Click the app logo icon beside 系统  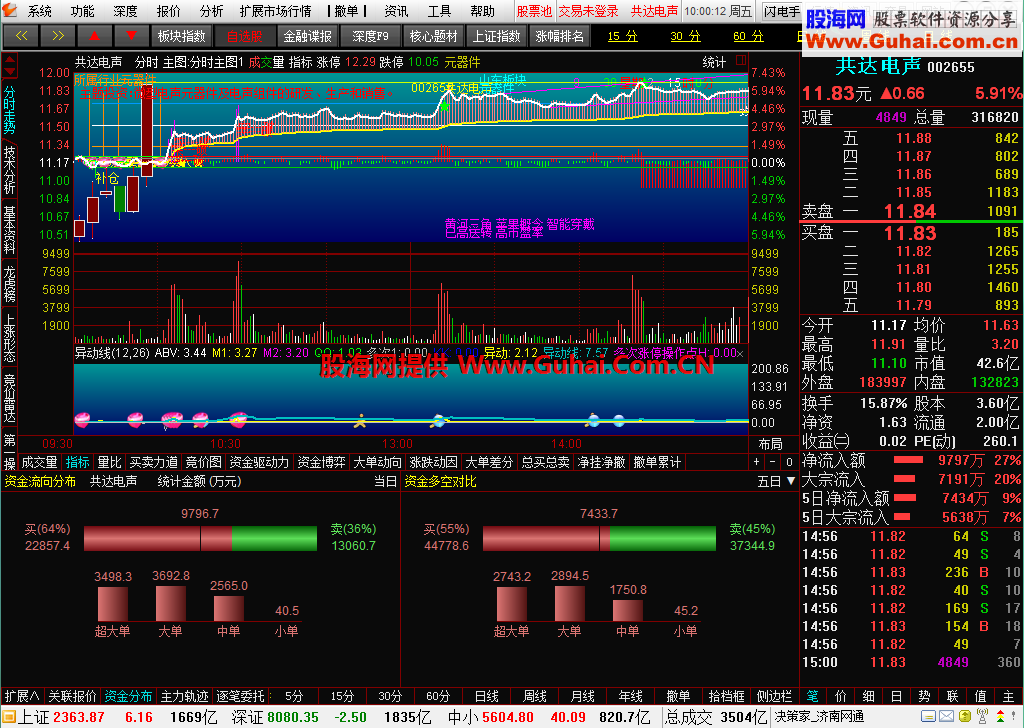(10, 10)
